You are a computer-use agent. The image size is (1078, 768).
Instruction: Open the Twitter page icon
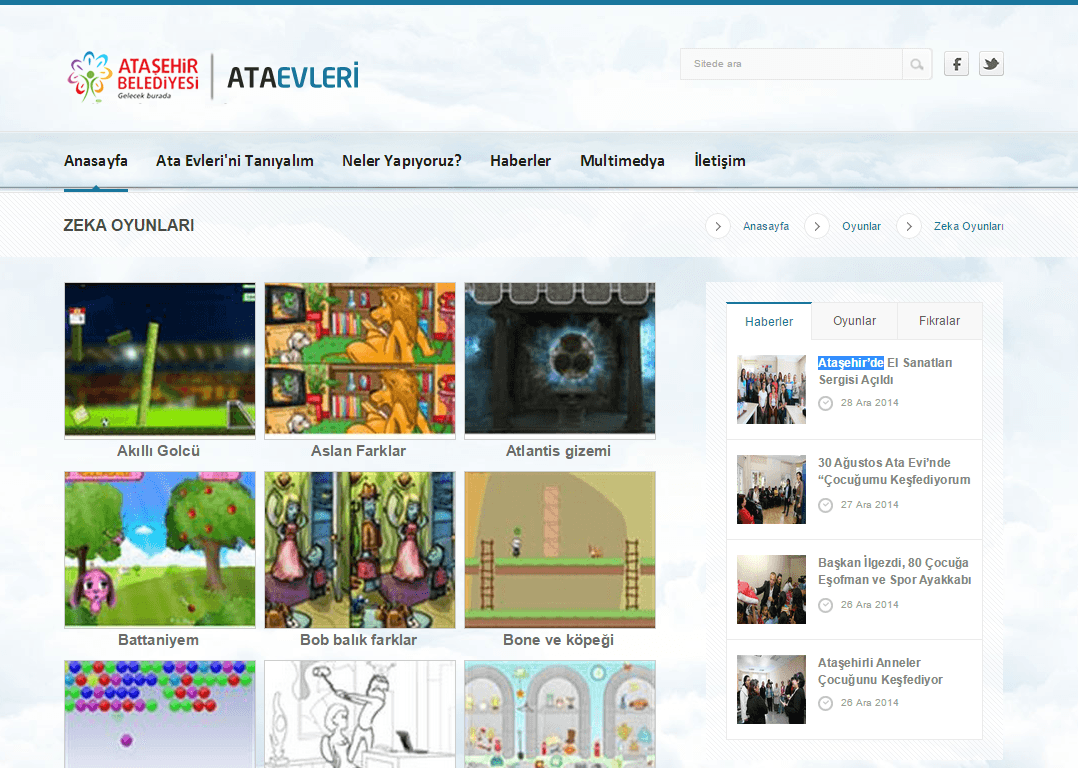click(x=991, y=64)
